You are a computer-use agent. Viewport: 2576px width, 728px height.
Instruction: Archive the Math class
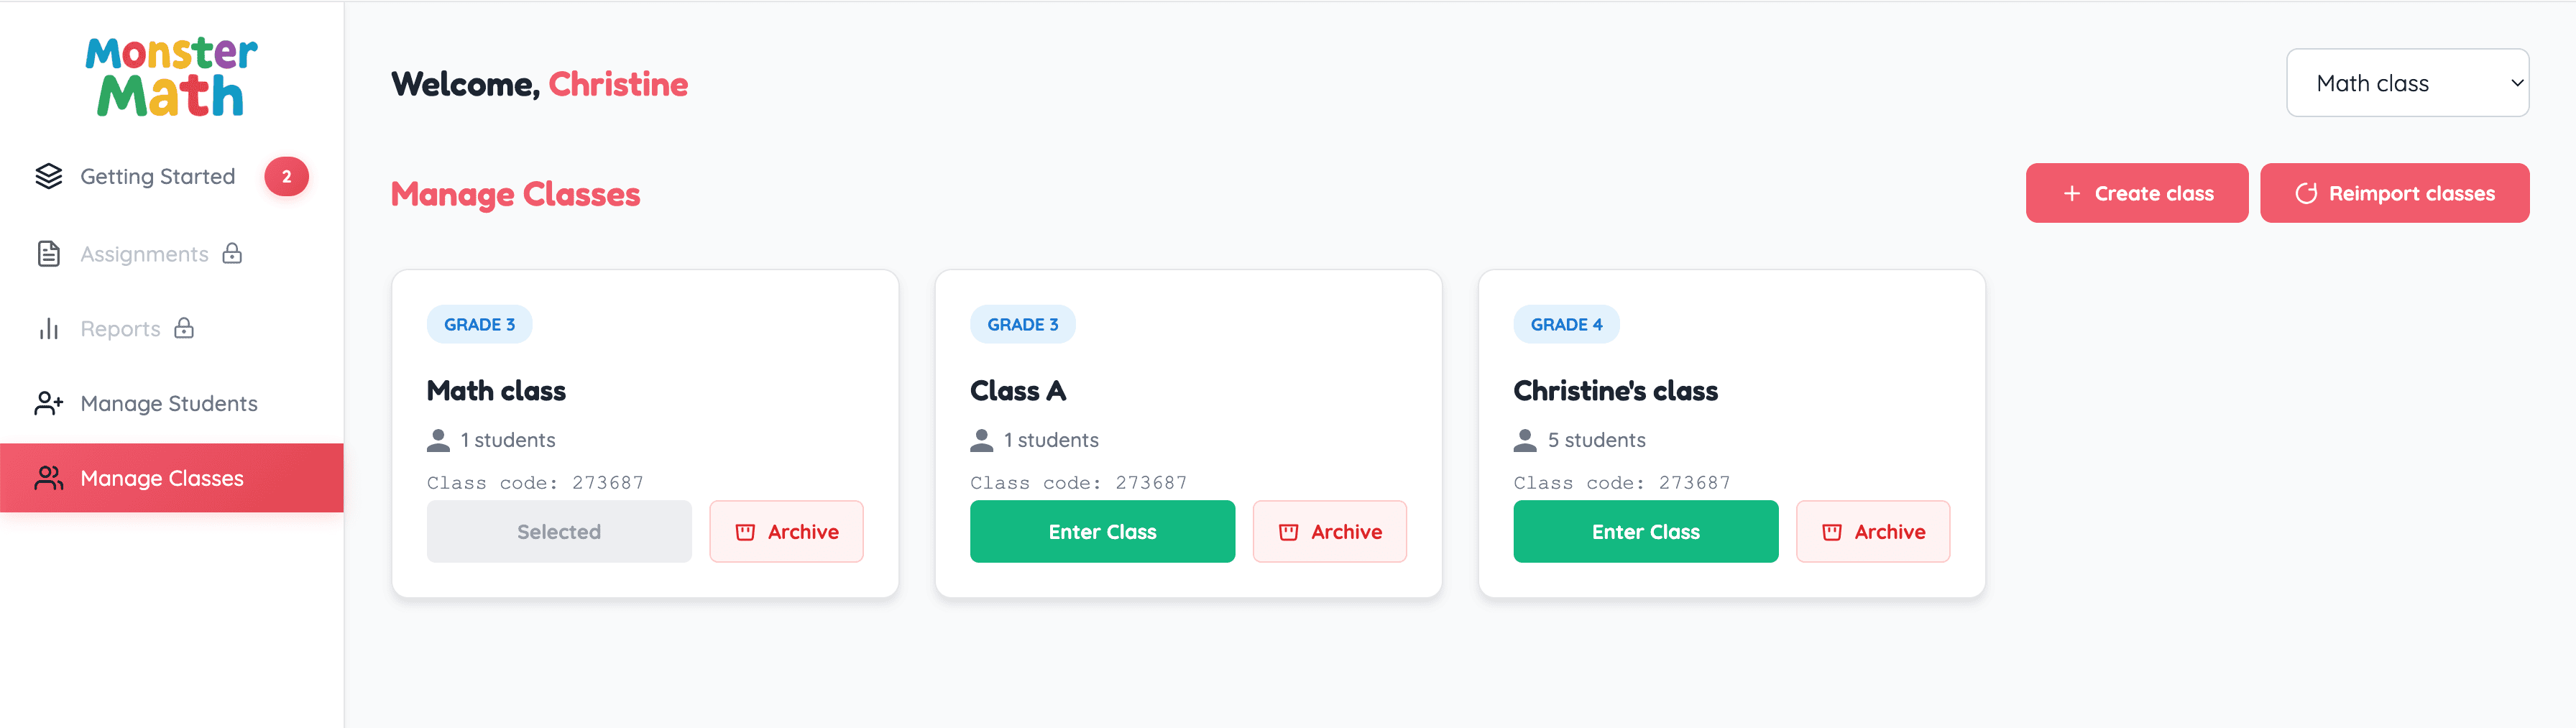[x=786, y=532]
